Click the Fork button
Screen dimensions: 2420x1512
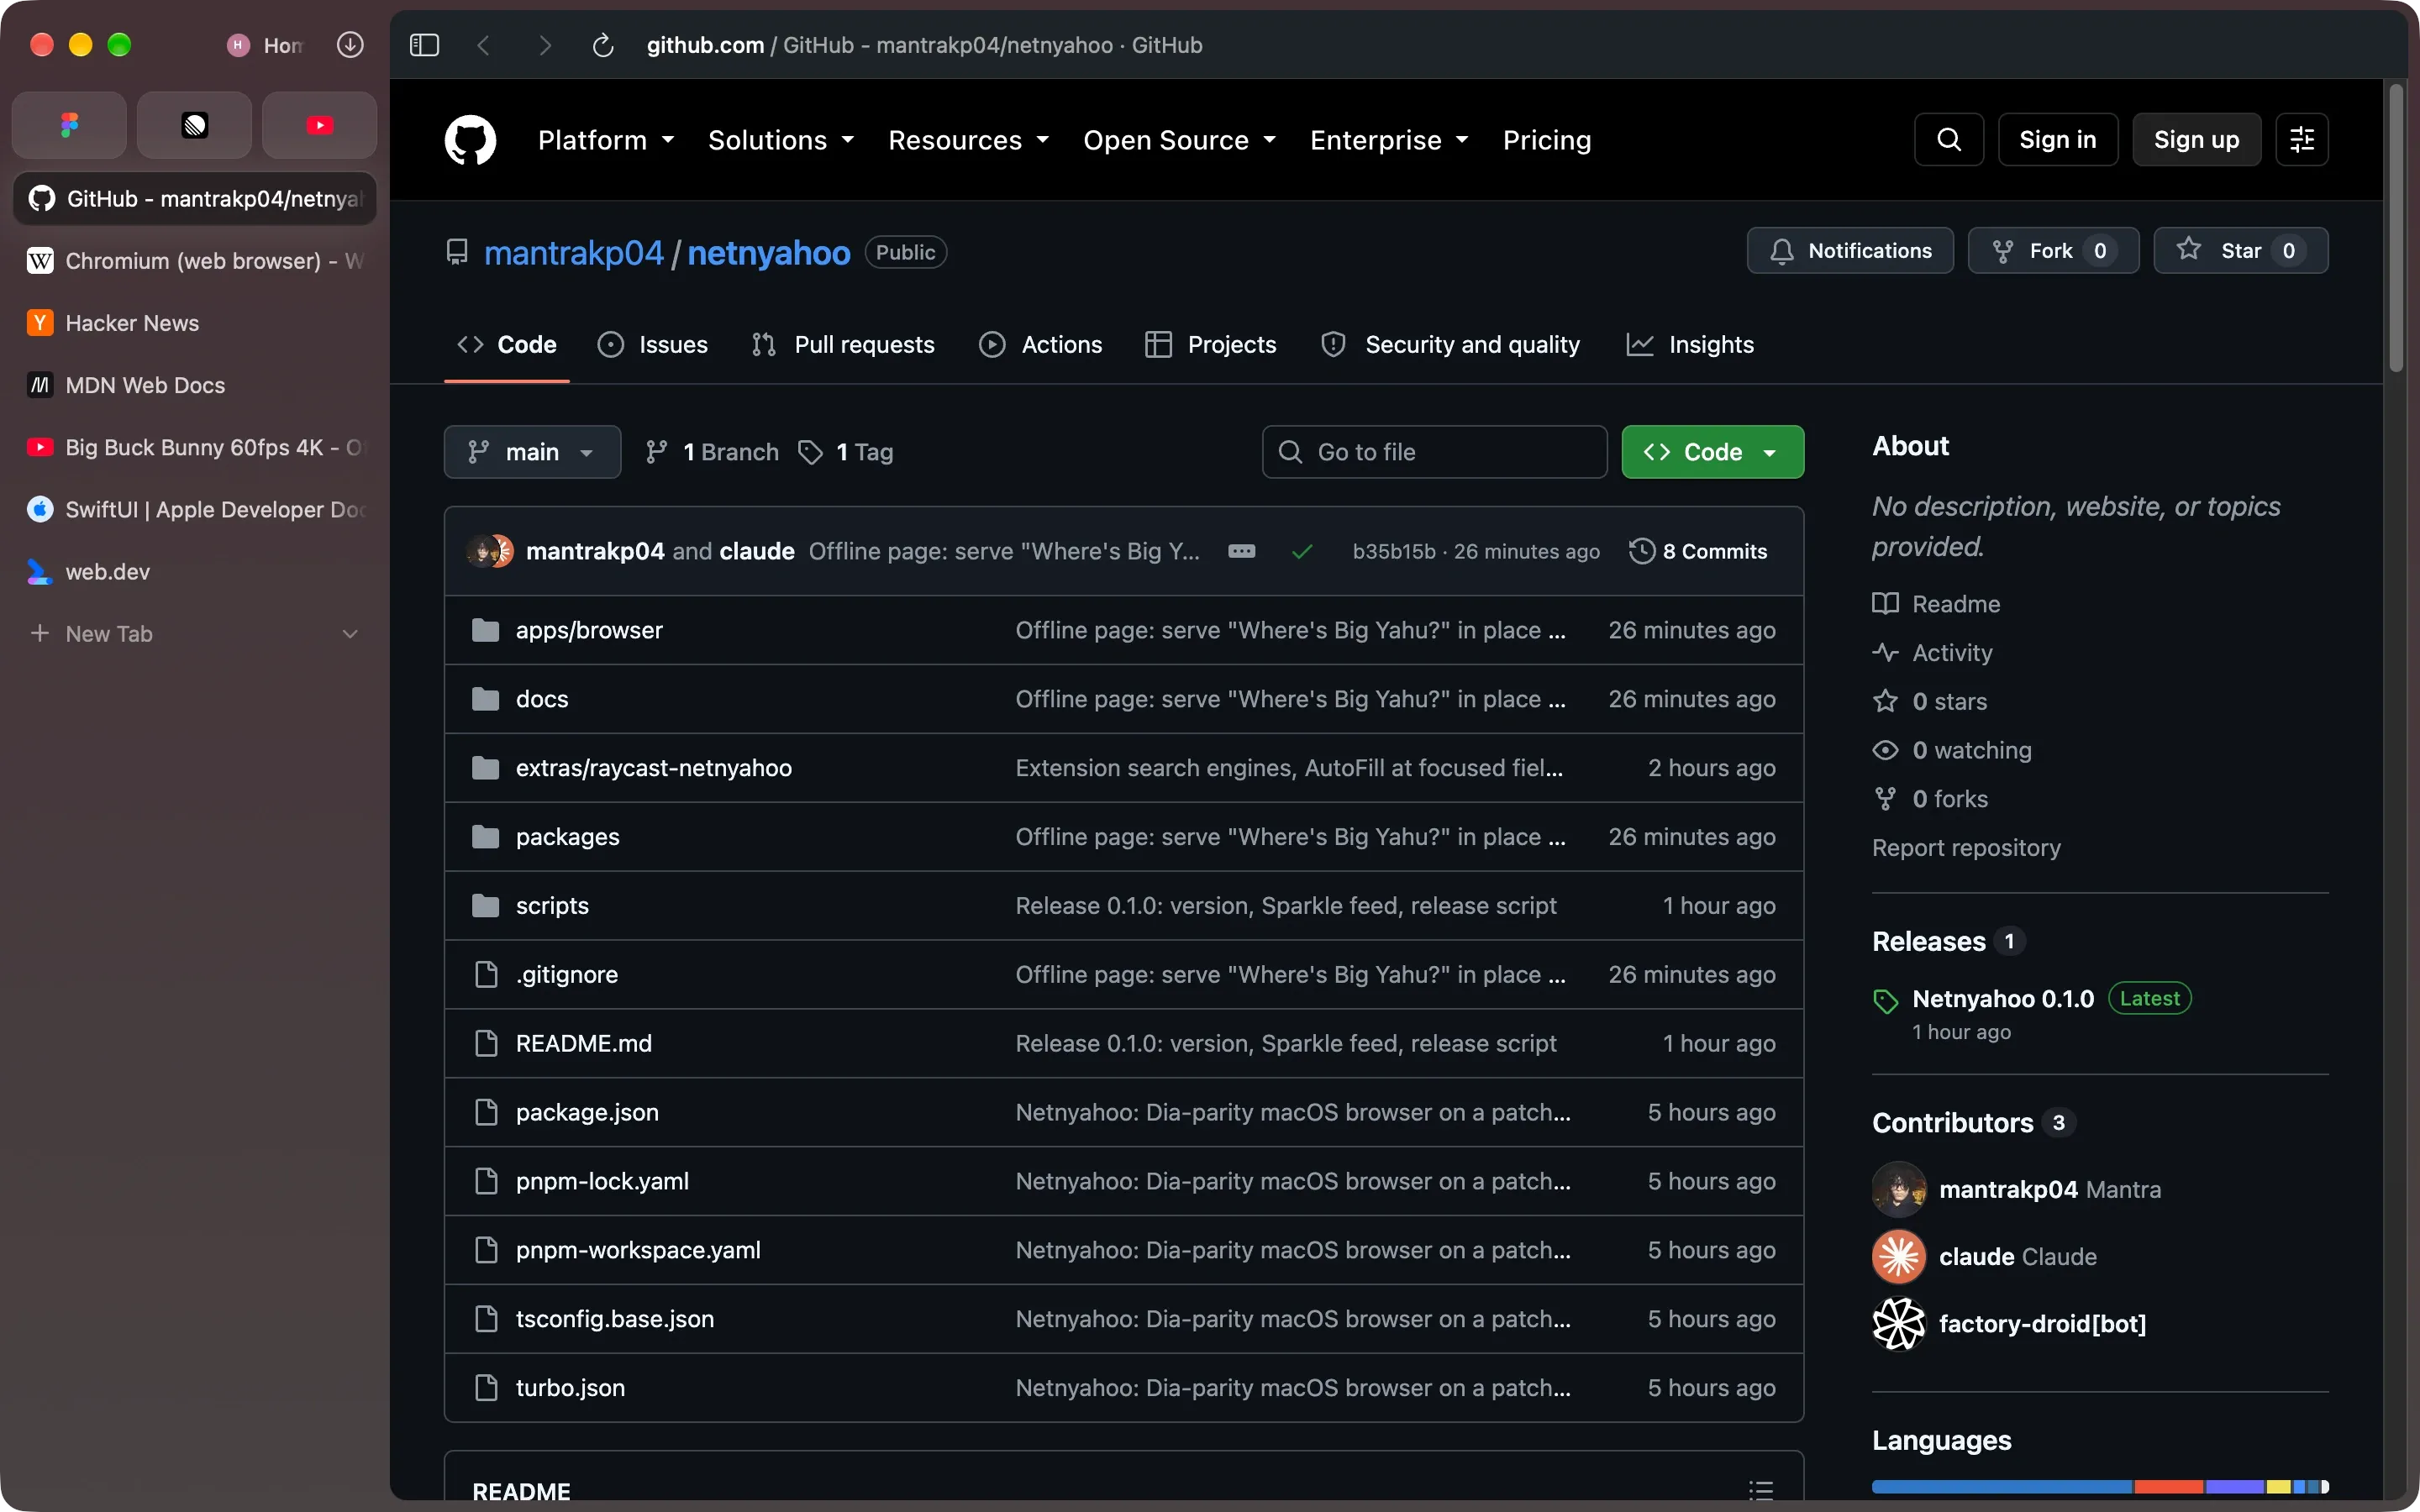click(x=2053, y=251)
